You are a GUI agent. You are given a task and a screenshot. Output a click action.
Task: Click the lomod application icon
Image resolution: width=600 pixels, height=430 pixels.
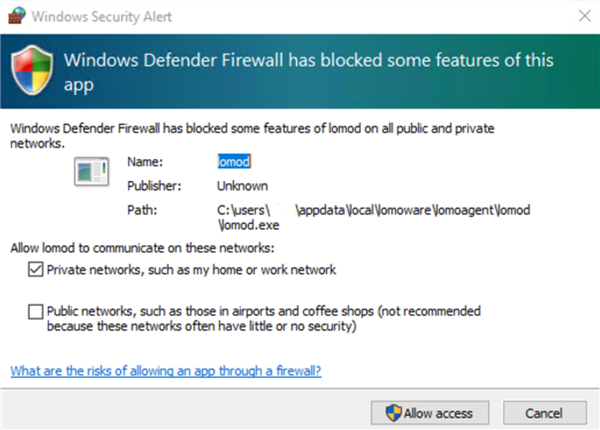click(91, 173)
